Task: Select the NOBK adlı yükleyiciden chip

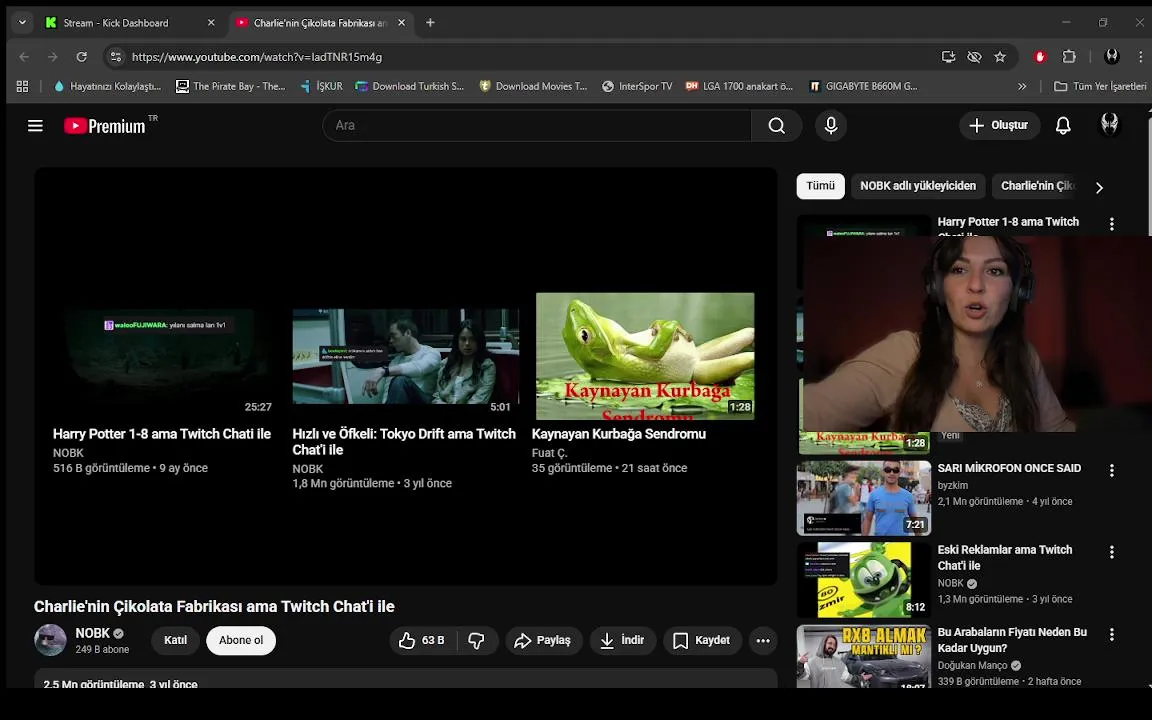Action: (x=918, y=186)
